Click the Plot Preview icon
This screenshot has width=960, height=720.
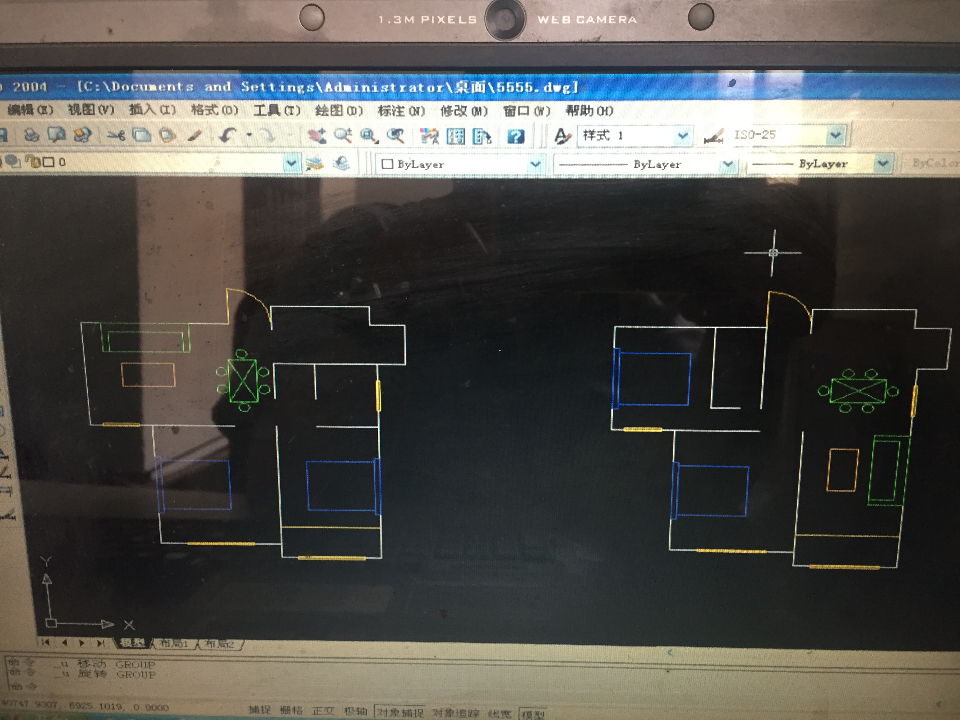pos(56,134)
